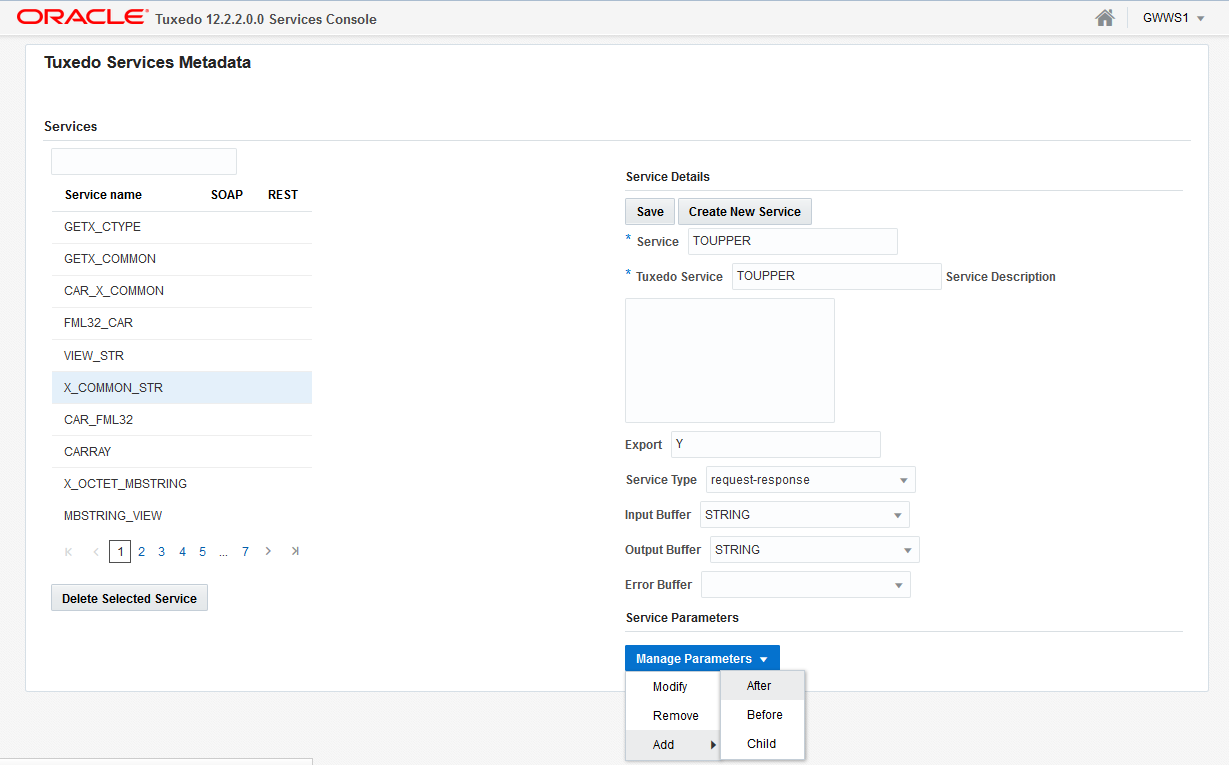The image size is (1229, 765).
Task: Click Create New Service button
Action: pos(745,211)
